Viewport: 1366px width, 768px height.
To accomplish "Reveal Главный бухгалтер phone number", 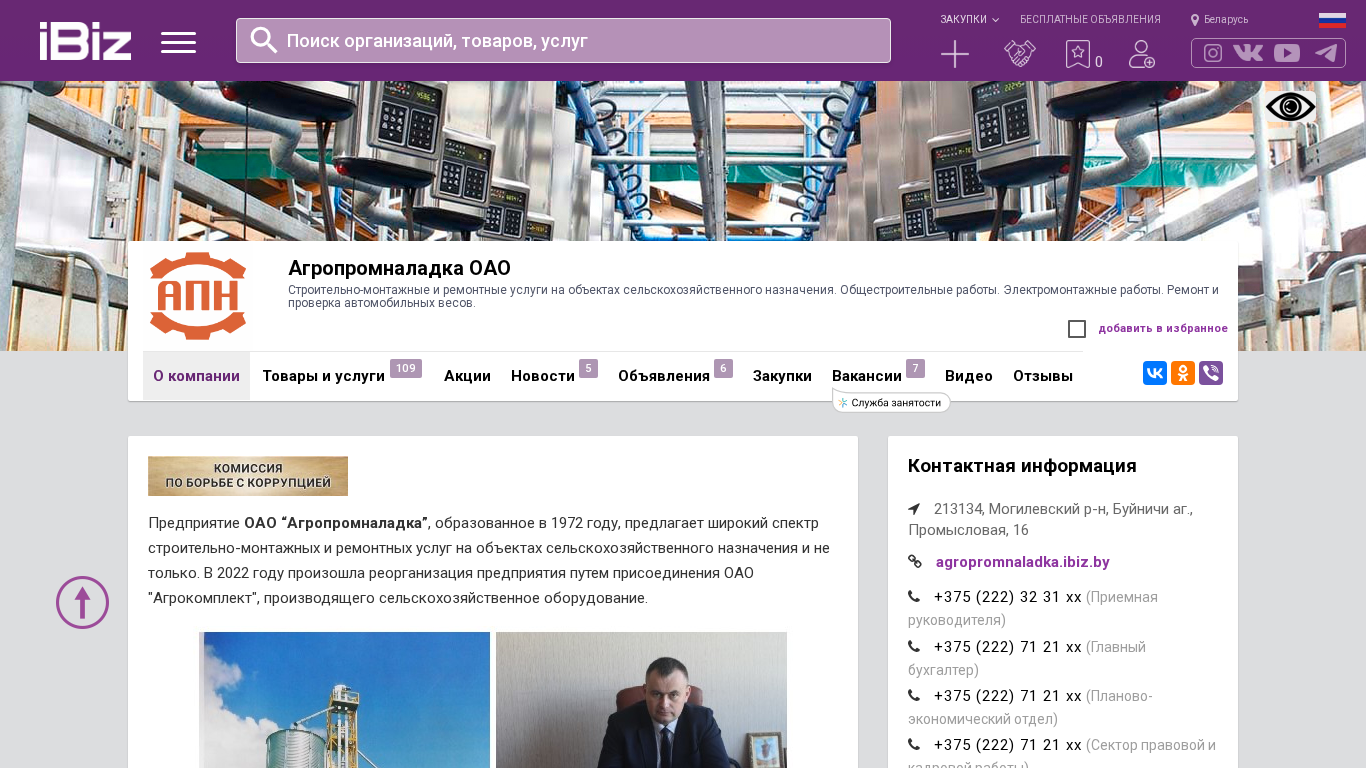I will coord(1007,647).
